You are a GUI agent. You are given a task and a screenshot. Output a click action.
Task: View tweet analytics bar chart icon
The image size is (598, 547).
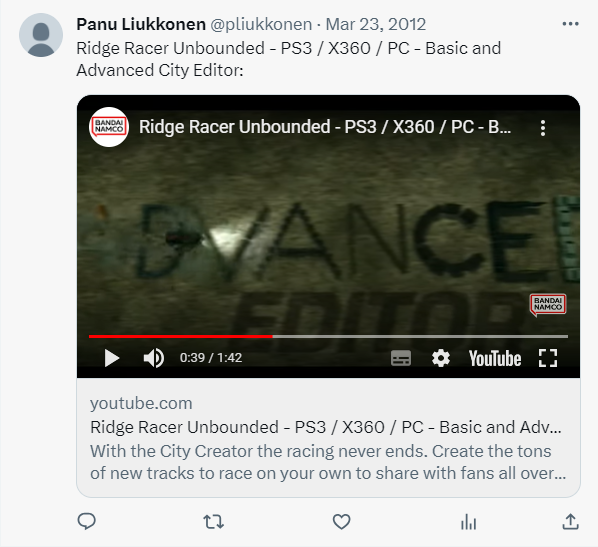coord(468,521)
